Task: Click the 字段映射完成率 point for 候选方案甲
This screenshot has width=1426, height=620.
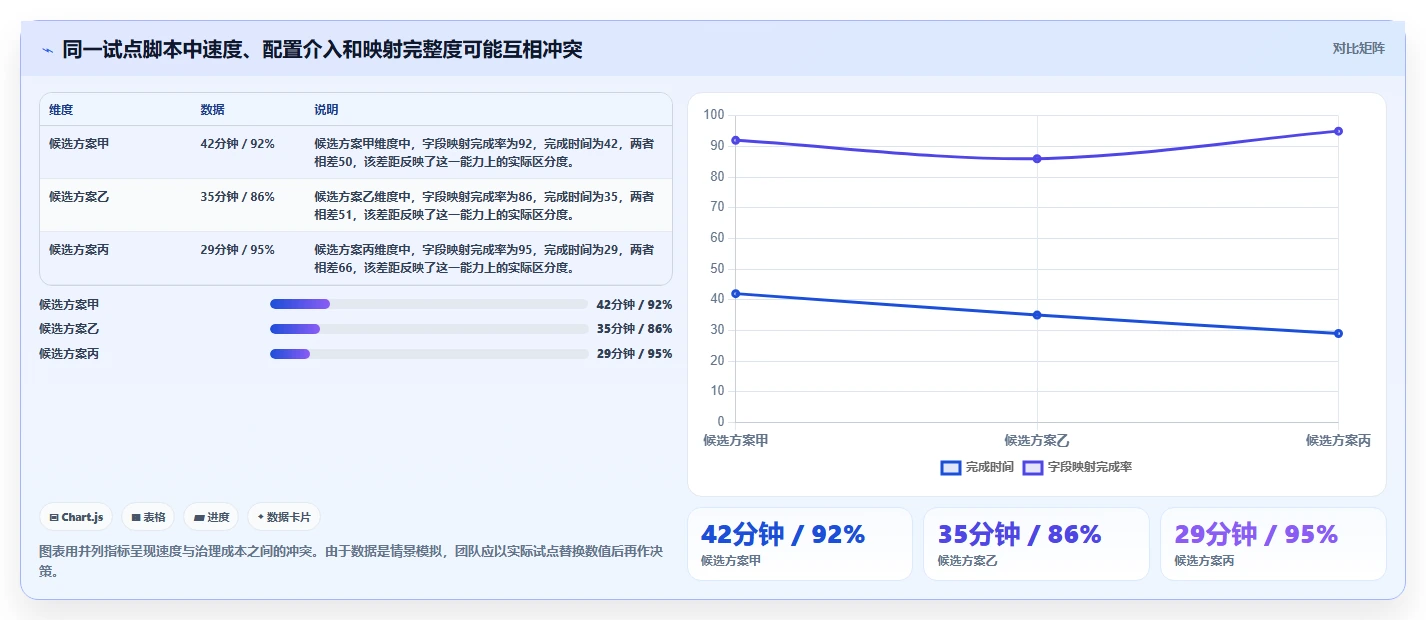Action: tap(735, 140)
